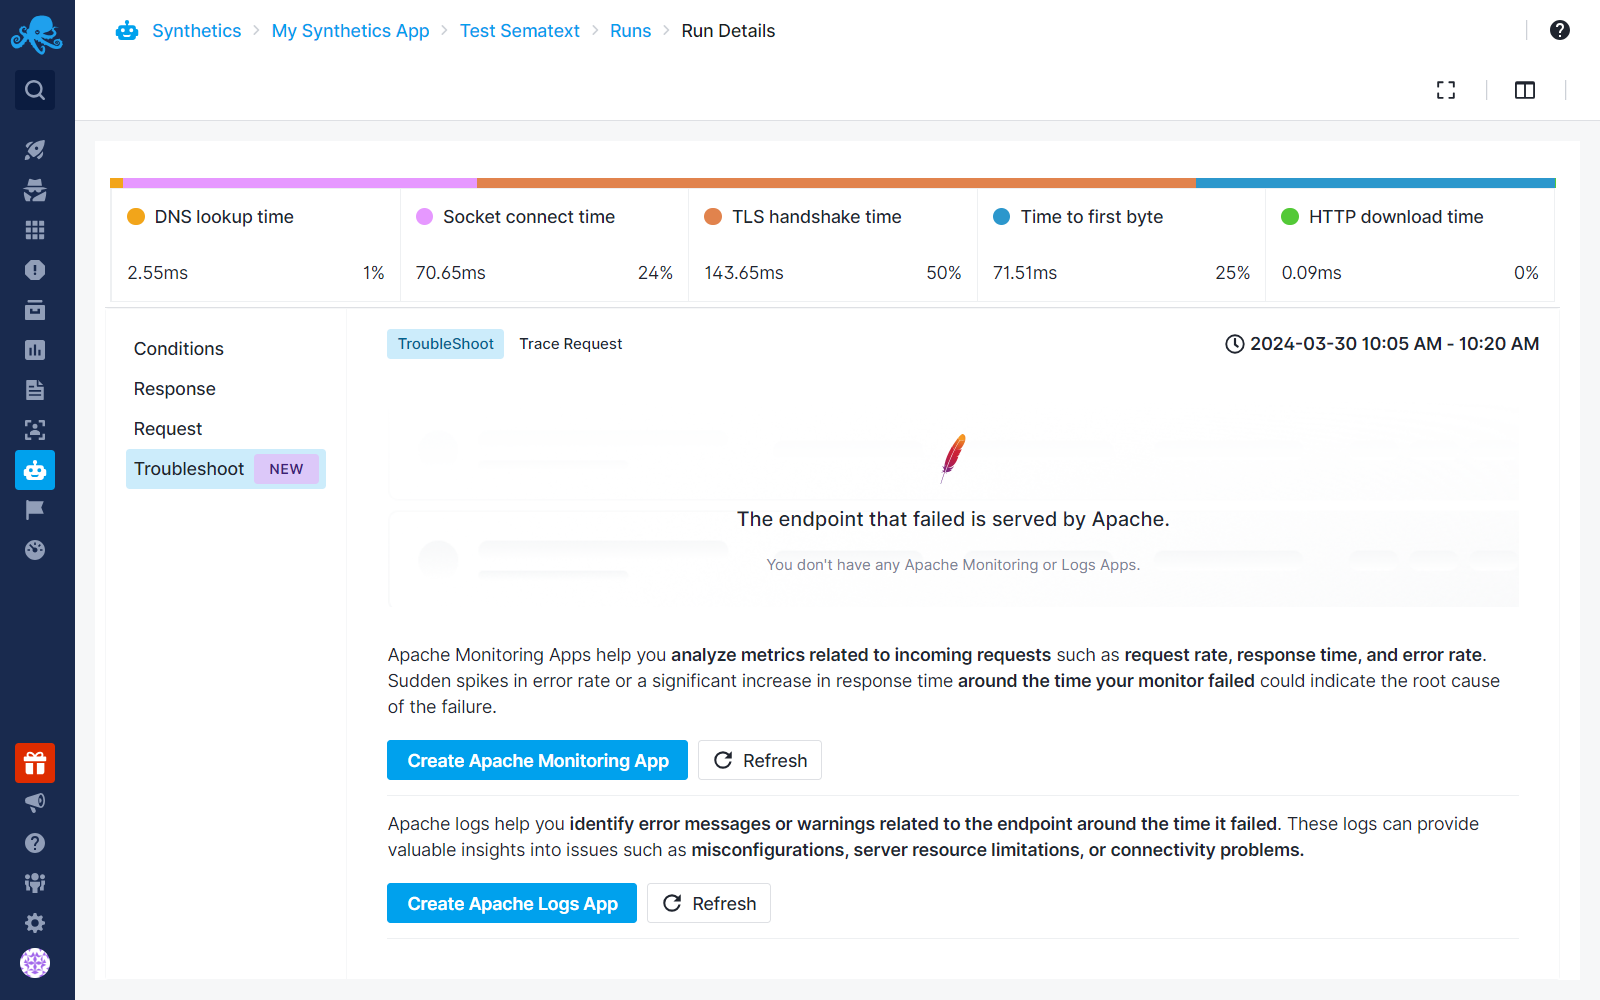Image resolution: width=1600 pixels, height=1000 pixels.
Task: Click the pink Socket connect bar segment
Action: point(300,183)
